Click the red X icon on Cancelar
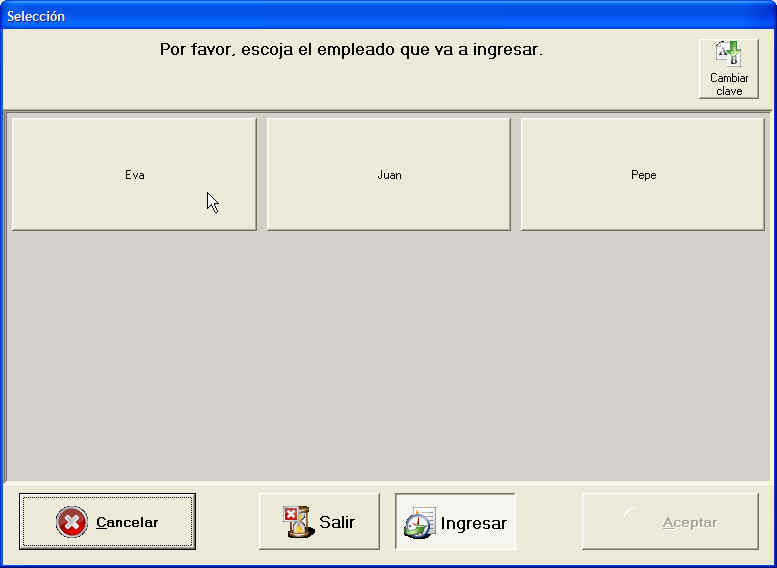777x568 pixels. (72, 522)
